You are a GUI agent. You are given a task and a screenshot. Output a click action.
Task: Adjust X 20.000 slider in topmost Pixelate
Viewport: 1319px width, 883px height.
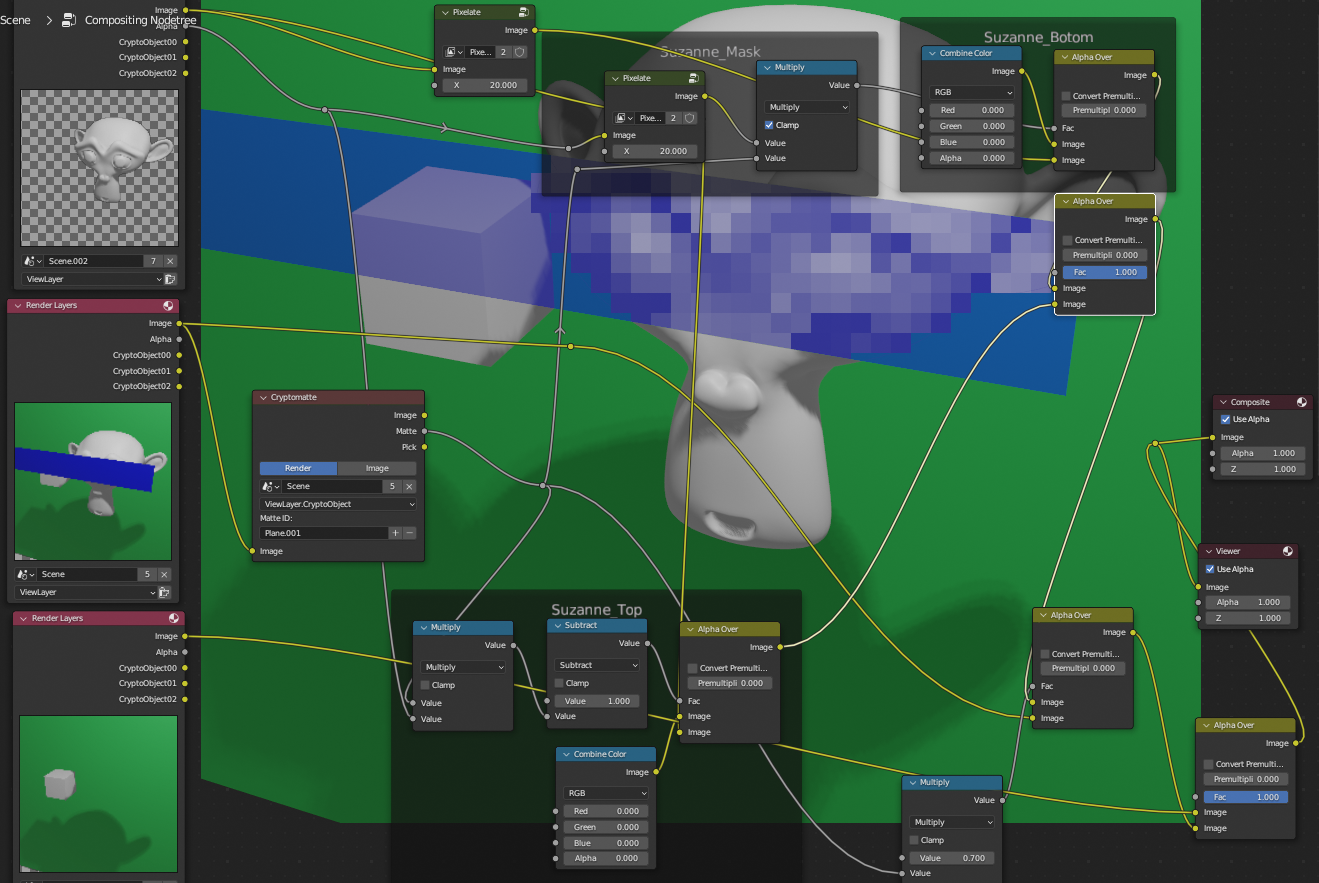coord(485,85)
